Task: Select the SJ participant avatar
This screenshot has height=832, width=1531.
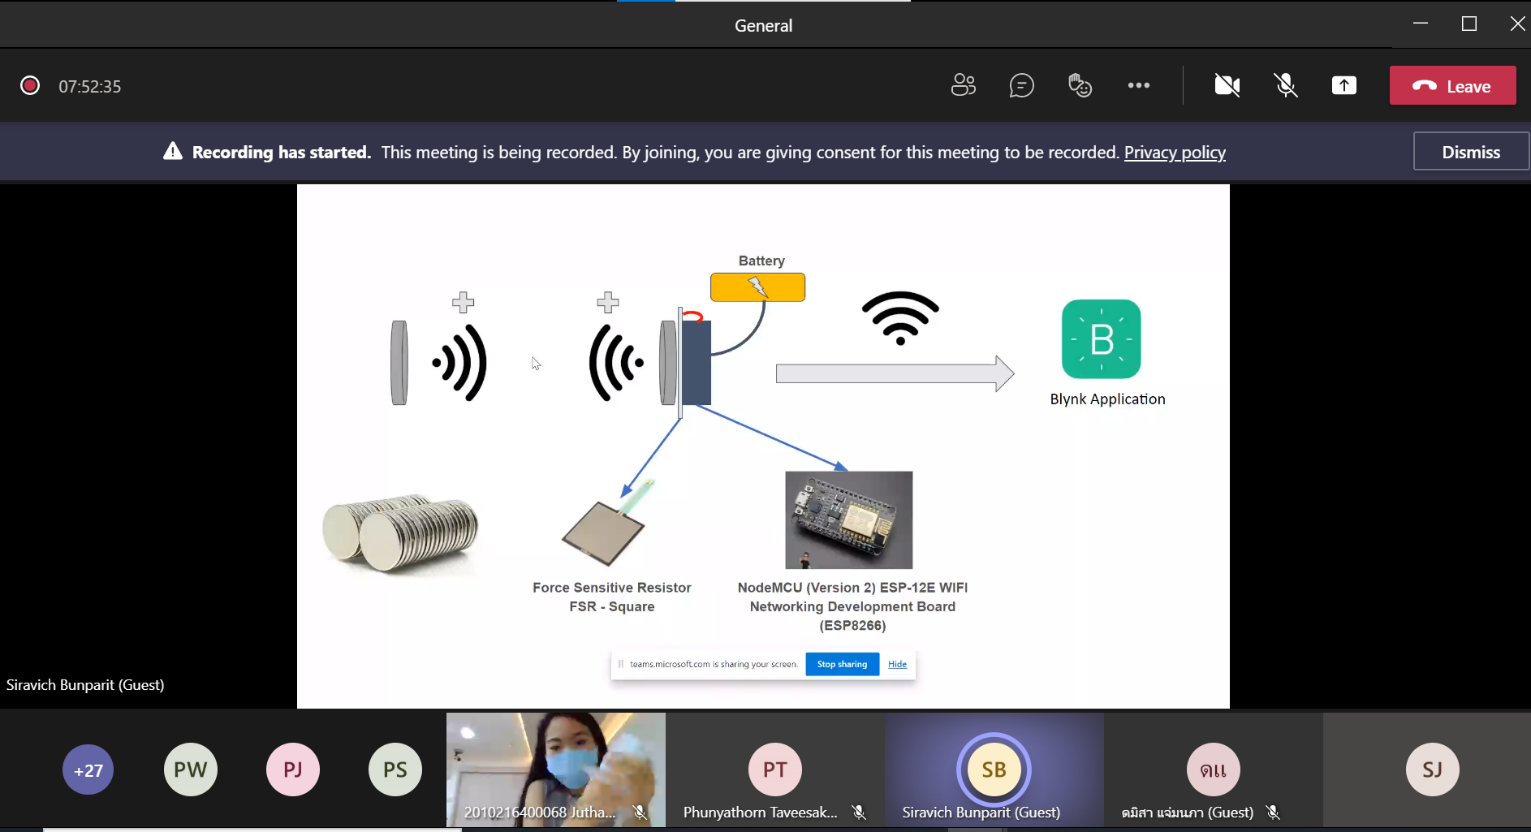Action: tap(1432, 769)
